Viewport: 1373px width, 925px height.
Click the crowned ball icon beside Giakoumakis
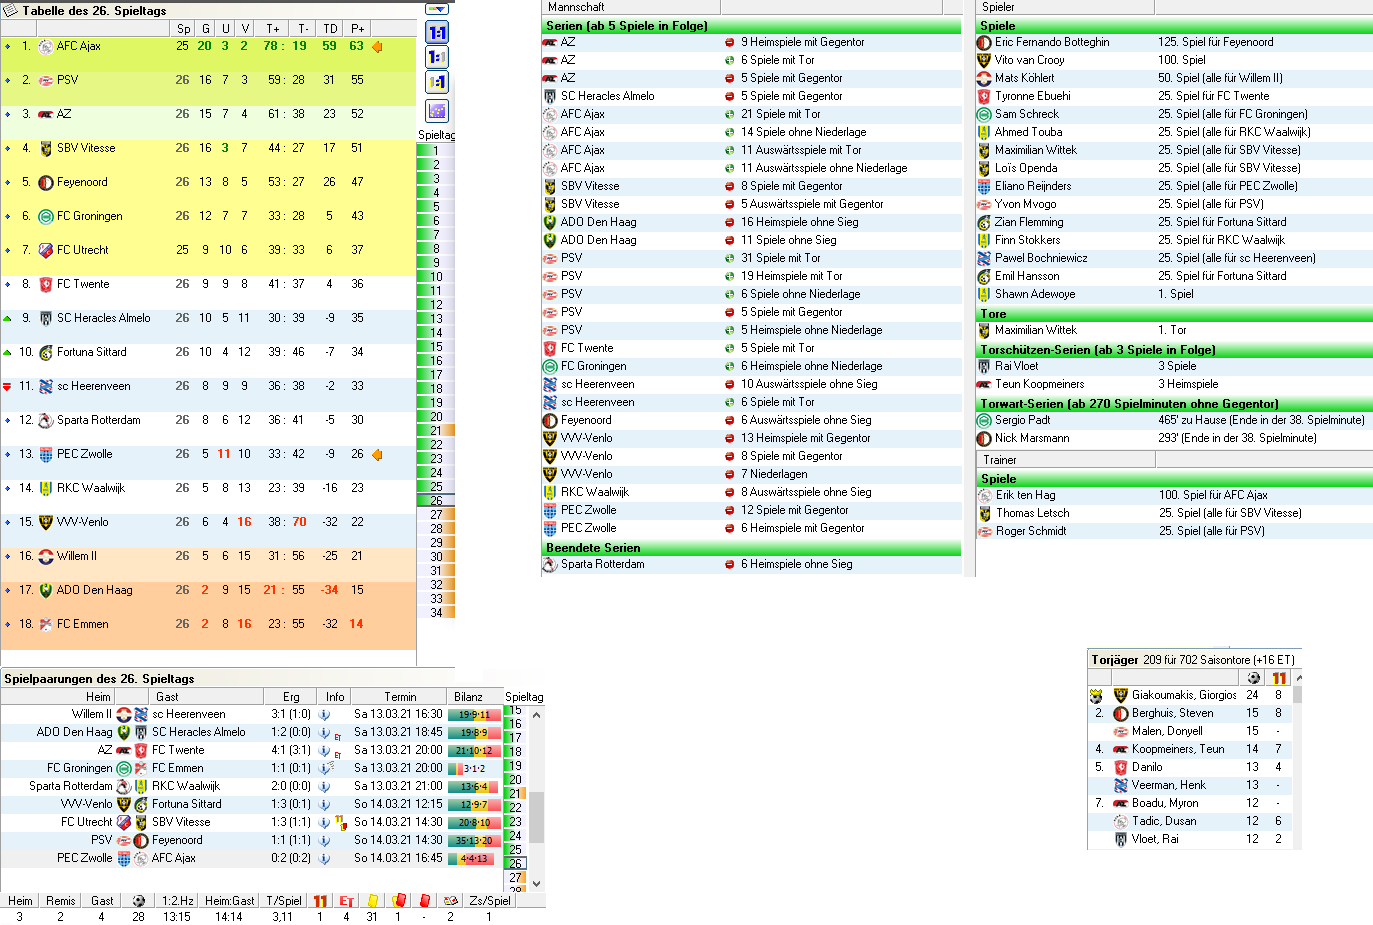1096,696
